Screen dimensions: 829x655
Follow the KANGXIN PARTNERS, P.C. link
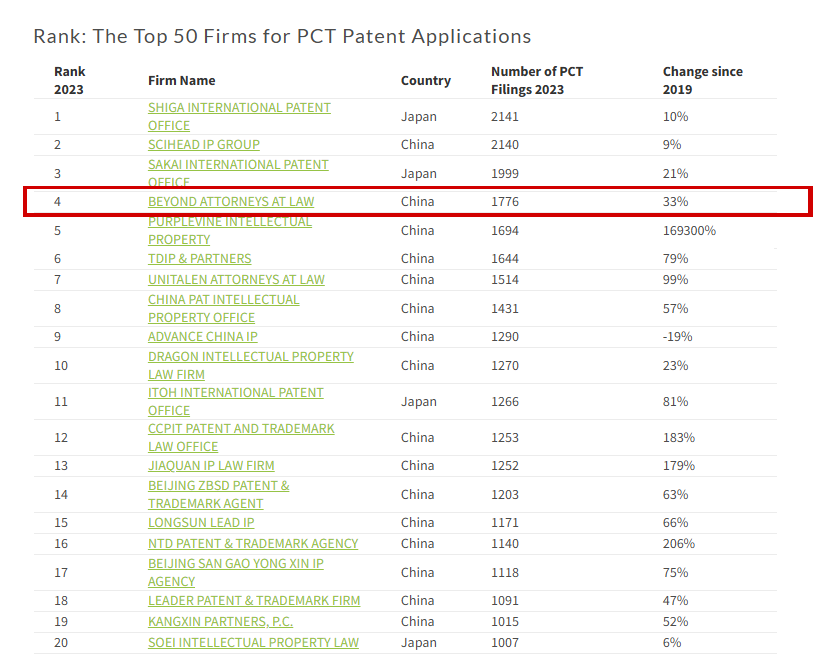(220, 622)
